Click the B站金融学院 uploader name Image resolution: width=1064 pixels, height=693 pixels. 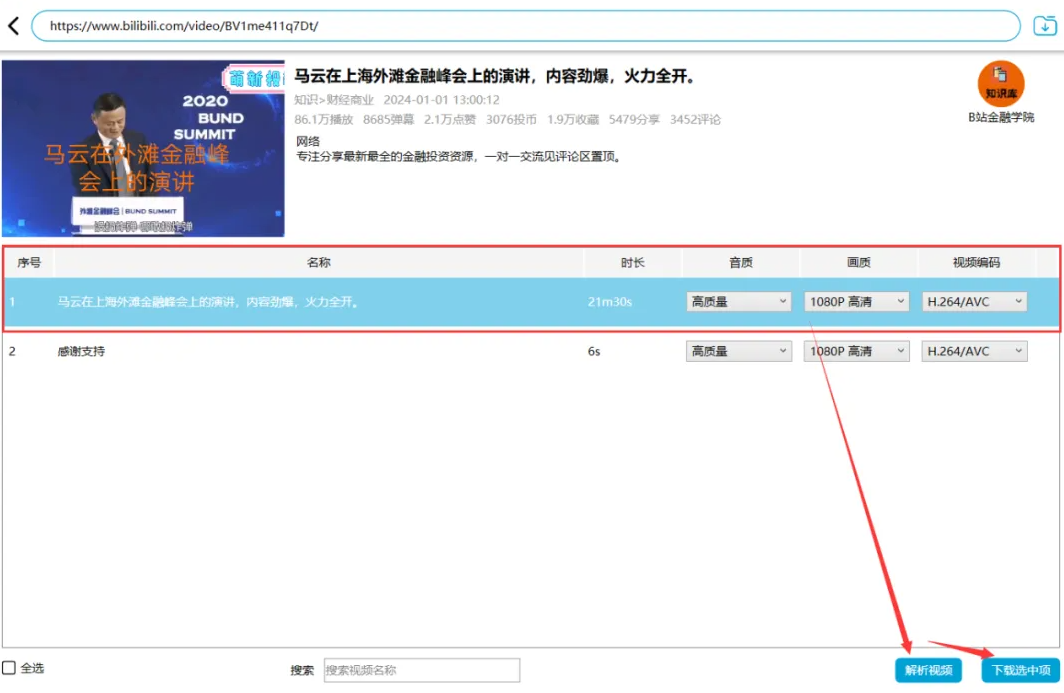click(x=1000, y=117)
